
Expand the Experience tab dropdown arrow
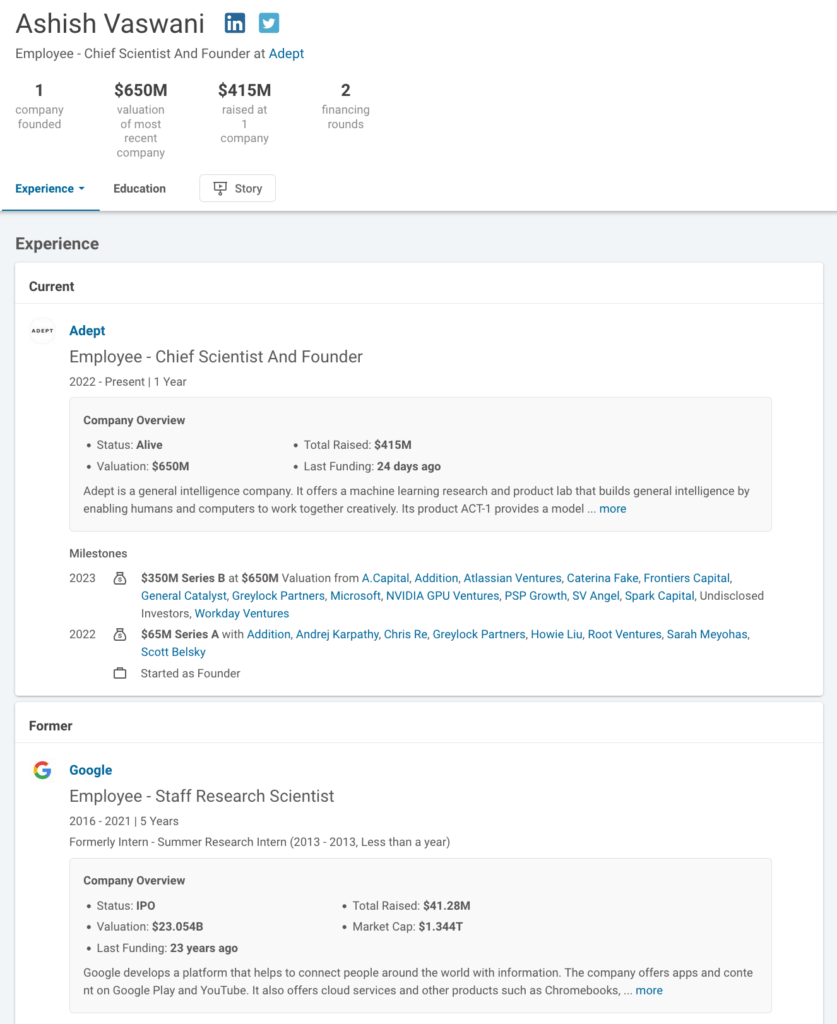(x=82, y=189)
